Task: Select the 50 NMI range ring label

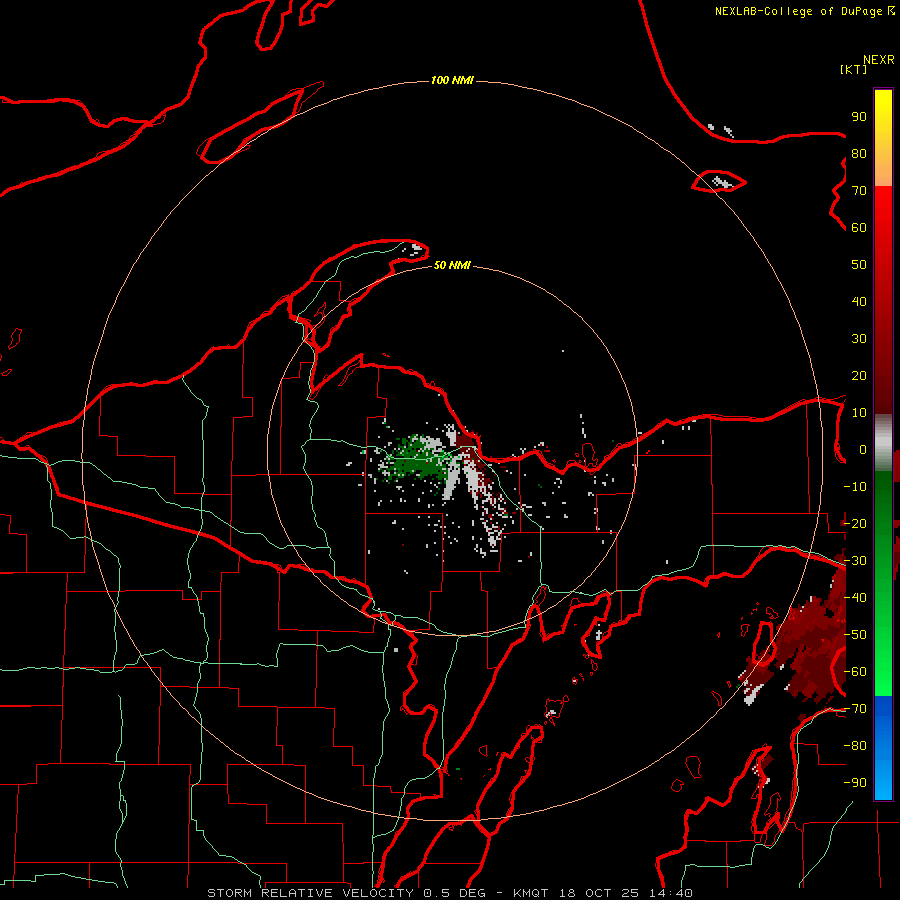Action: click(452, 265)
